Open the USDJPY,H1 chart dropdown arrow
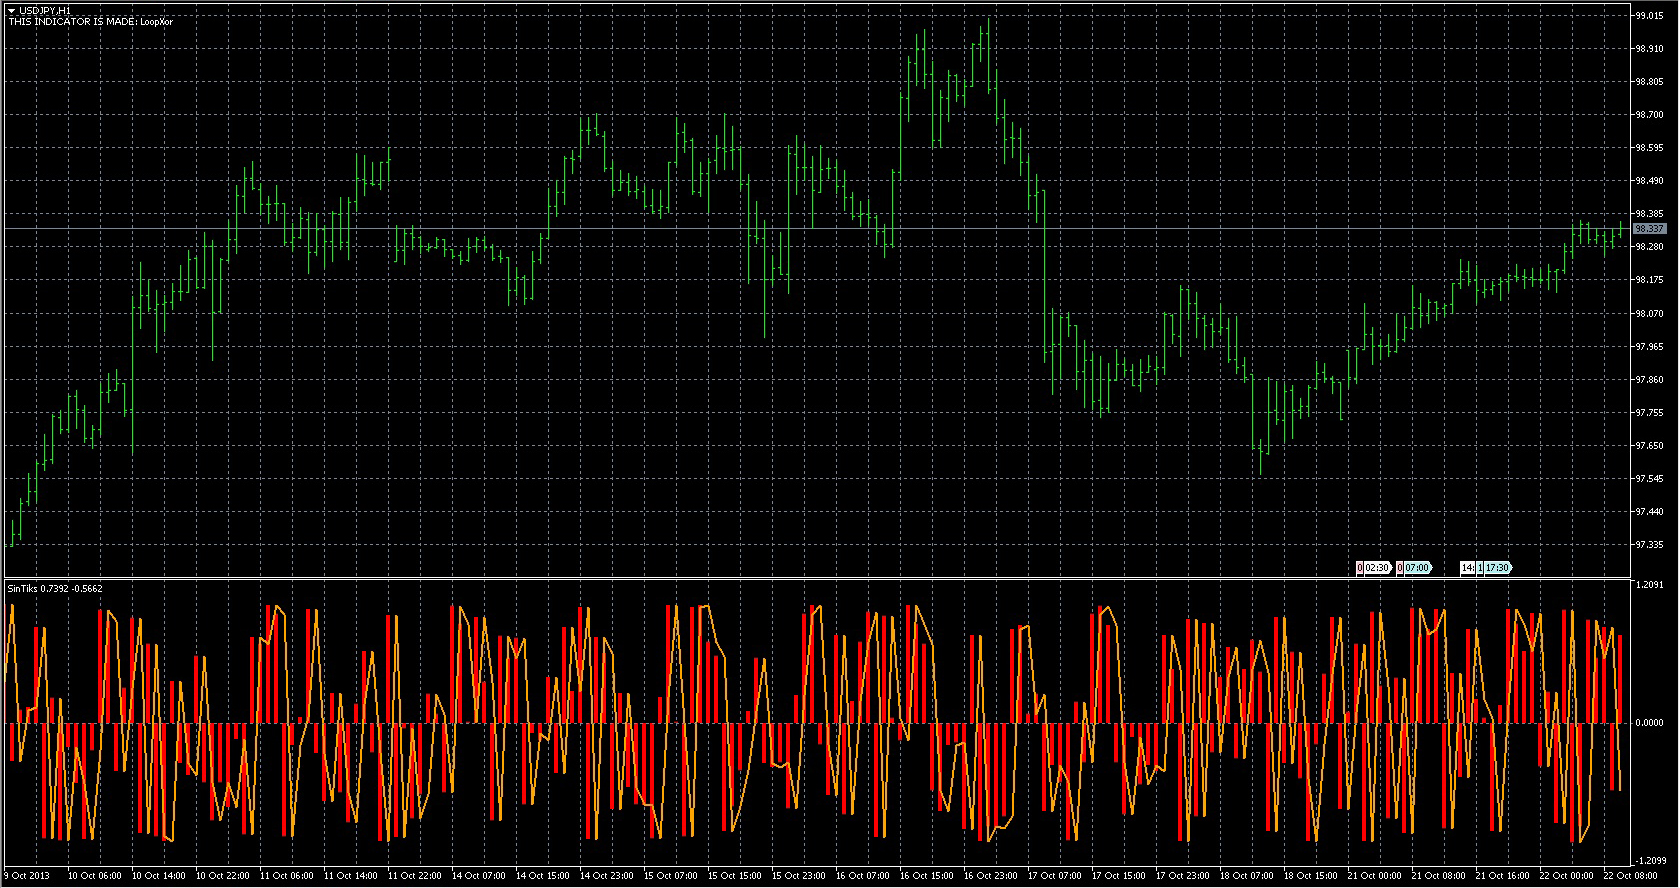The image size is (1680, 888). tap(11, 10)
